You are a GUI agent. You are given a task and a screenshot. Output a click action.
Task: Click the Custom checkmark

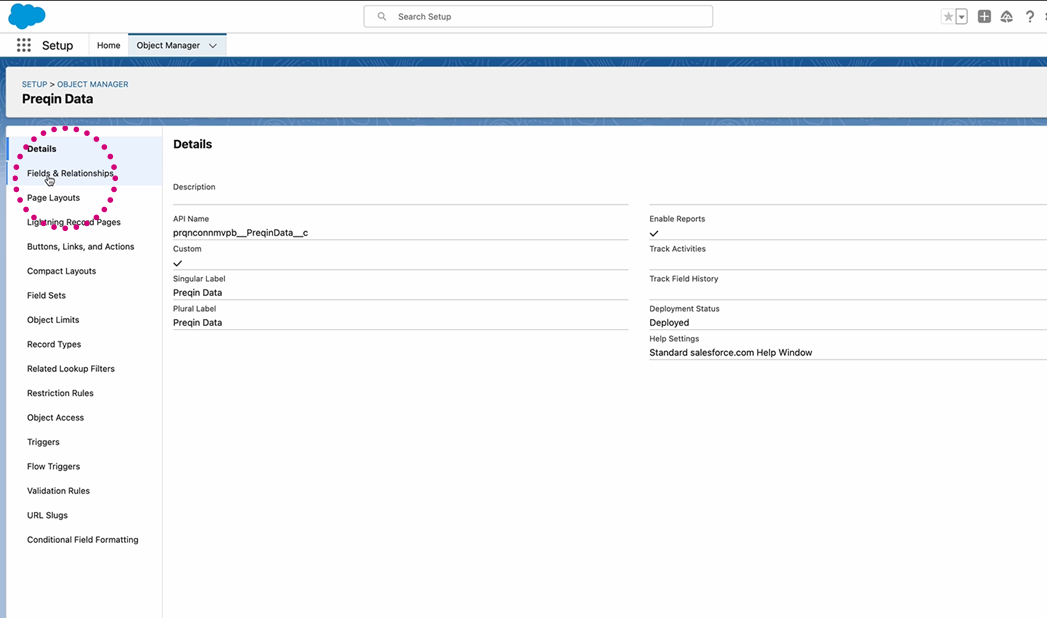coord(178,264)
